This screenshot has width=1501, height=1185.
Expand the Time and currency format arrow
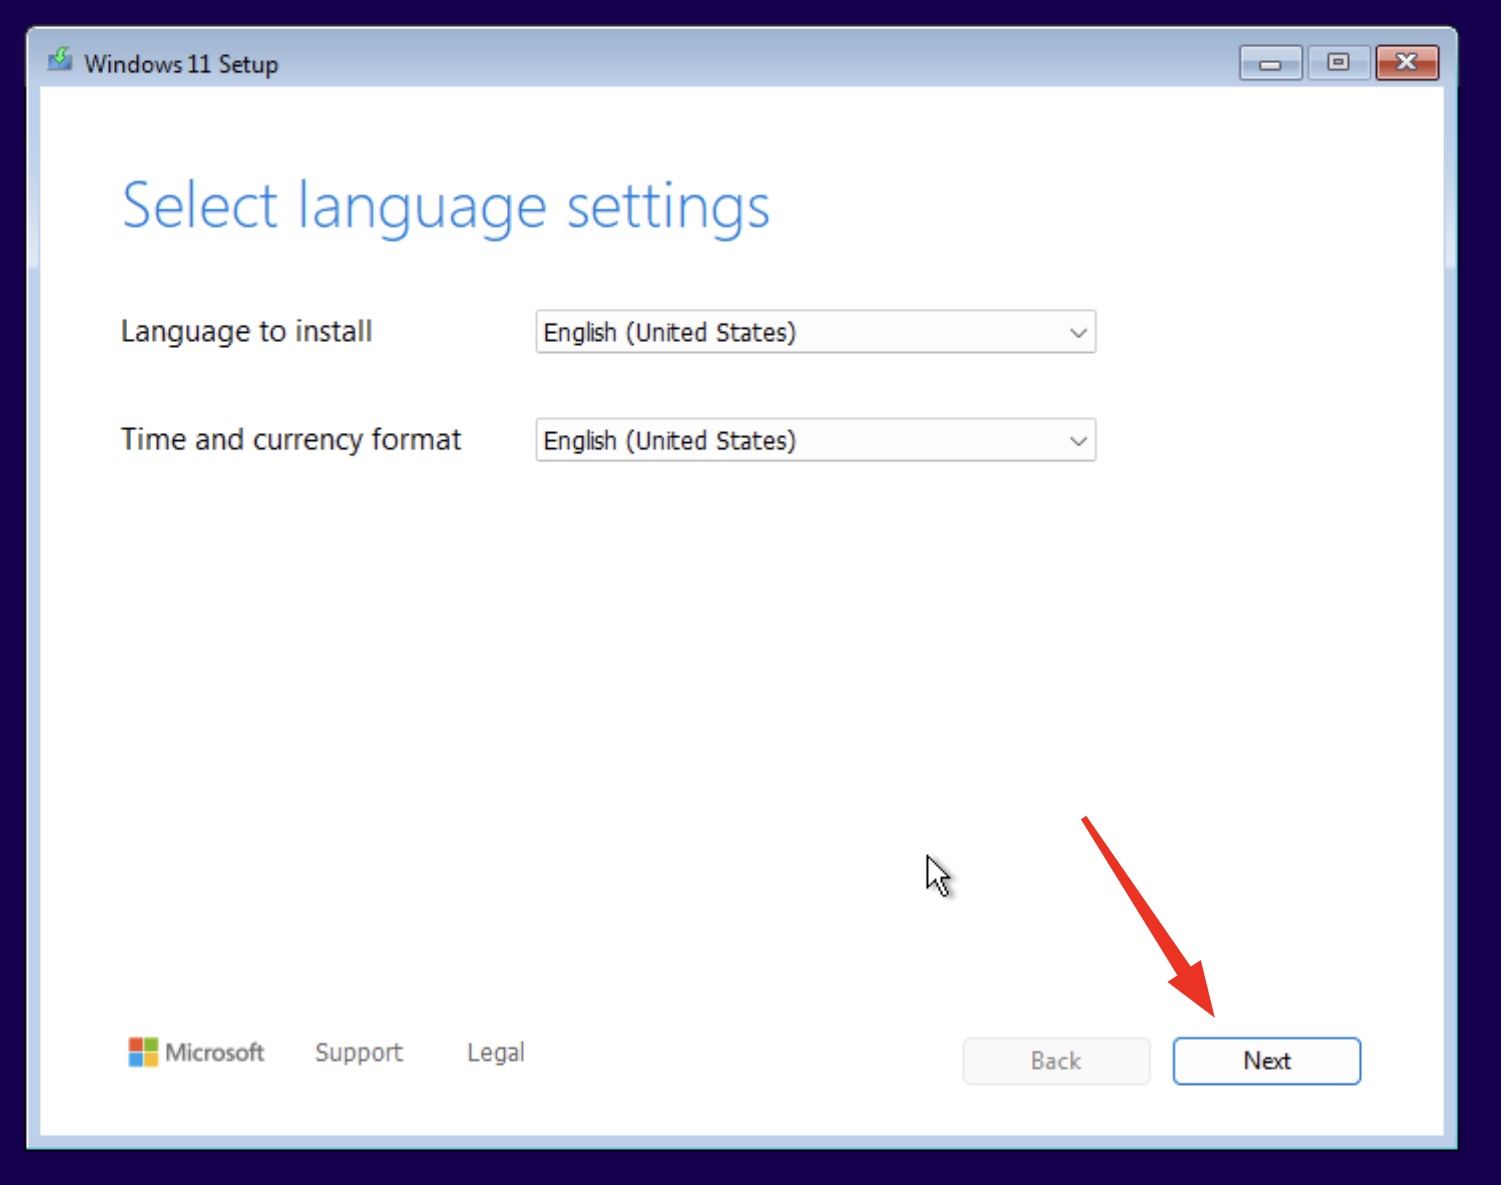pyautogui.click(x=1077, y=441)
